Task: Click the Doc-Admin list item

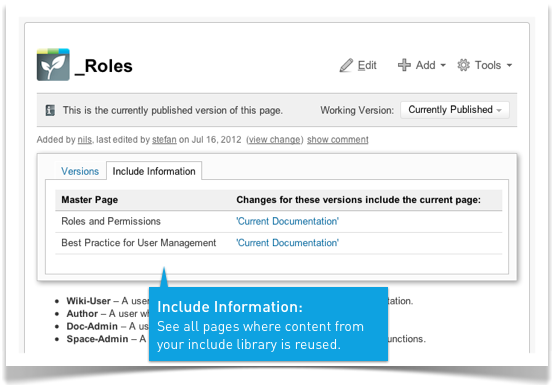Action: click(x=92, y=326)
